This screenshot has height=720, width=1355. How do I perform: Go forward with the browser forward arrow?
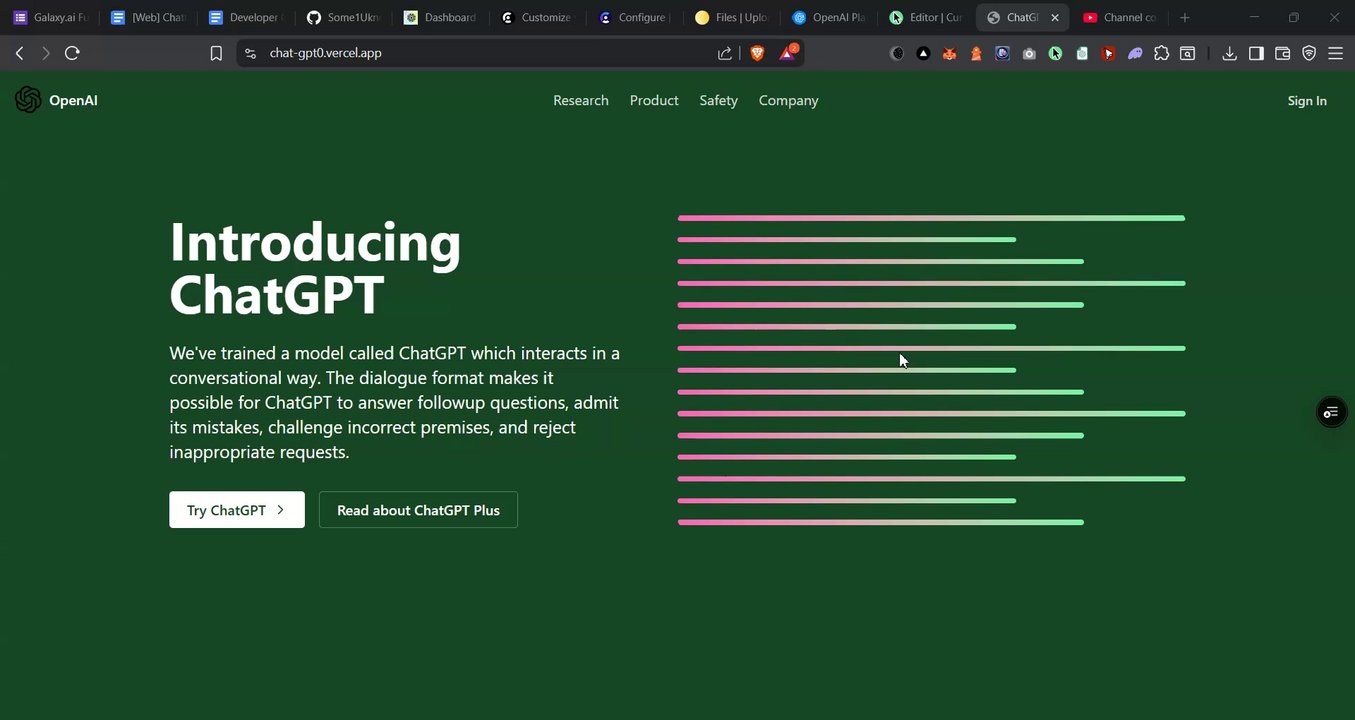click(x=45, y=53)
